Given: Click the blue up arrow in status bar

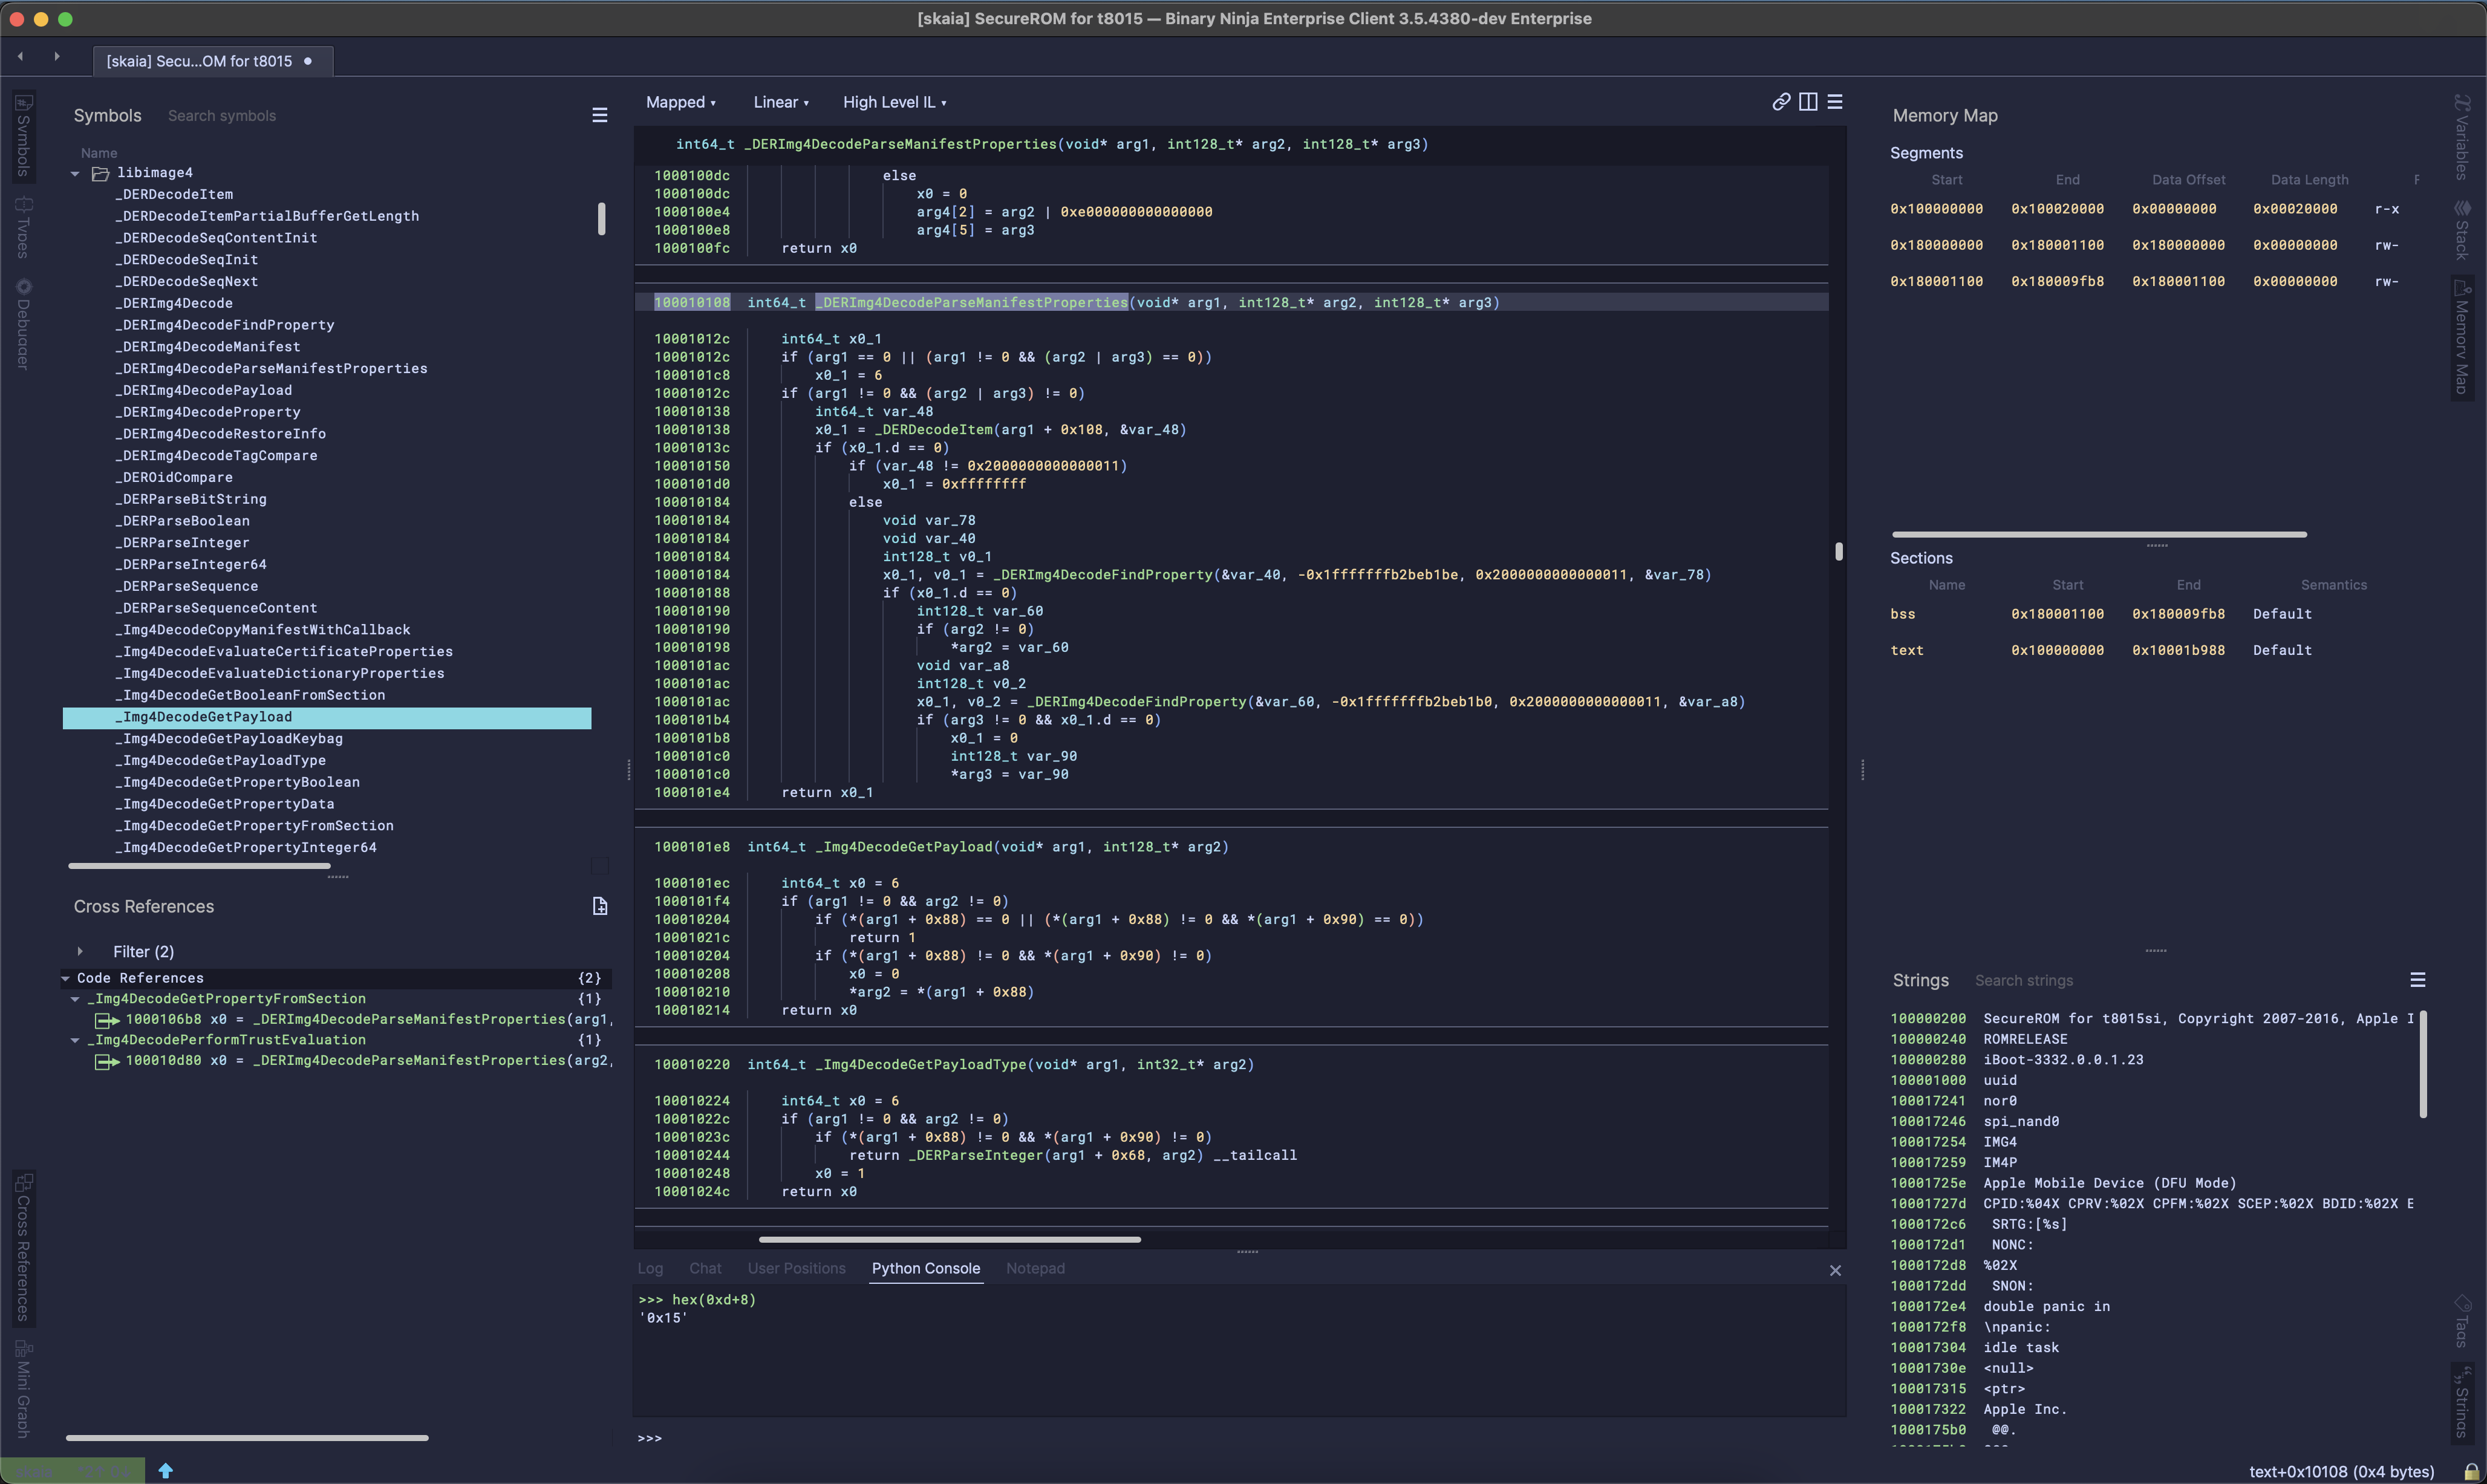Looking at the screenshot, I should (166, 1470).
